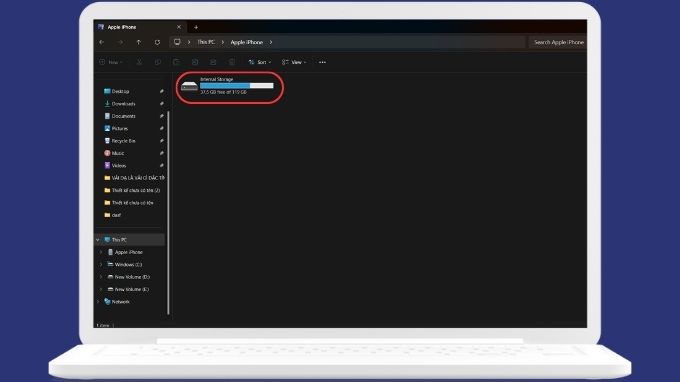Click the Delete toolbar icon
The width and height of the screenshot is (680, 382).
click(x=232, y=62)
